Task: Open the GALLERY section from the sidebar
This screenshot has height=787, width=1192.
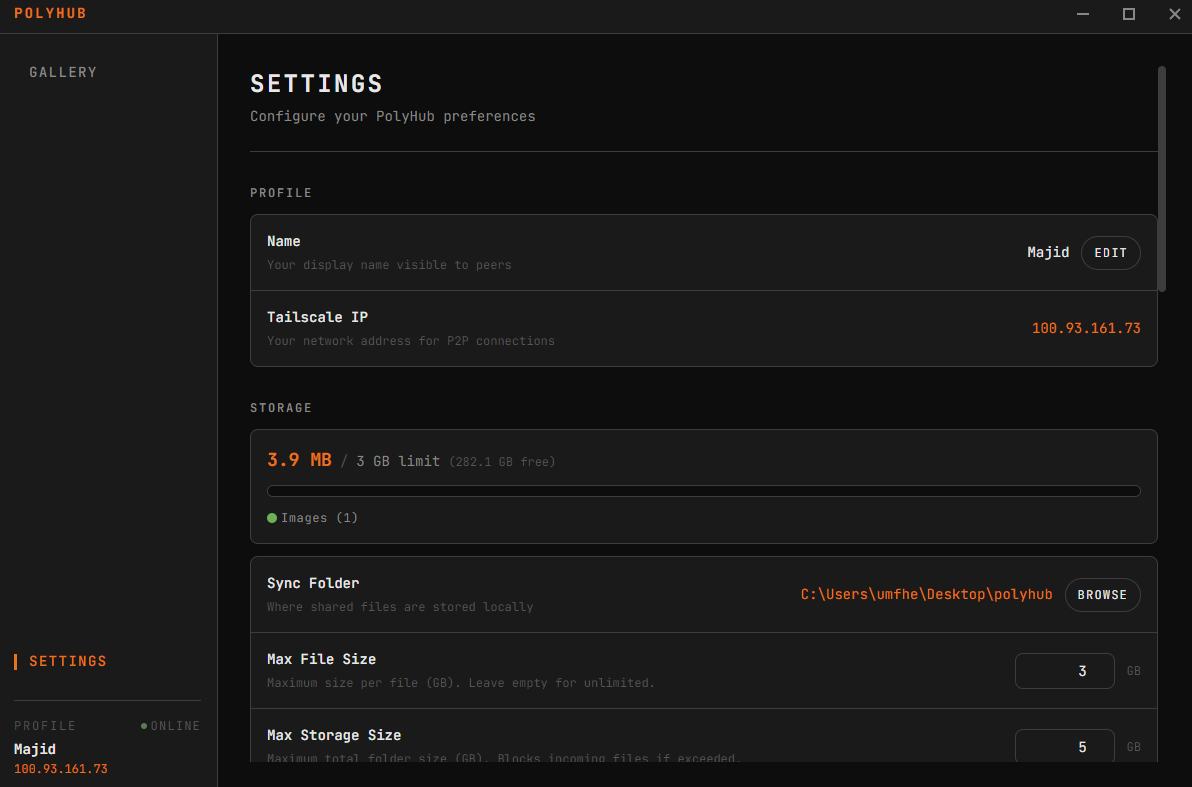Action: [x=63, y=72]
